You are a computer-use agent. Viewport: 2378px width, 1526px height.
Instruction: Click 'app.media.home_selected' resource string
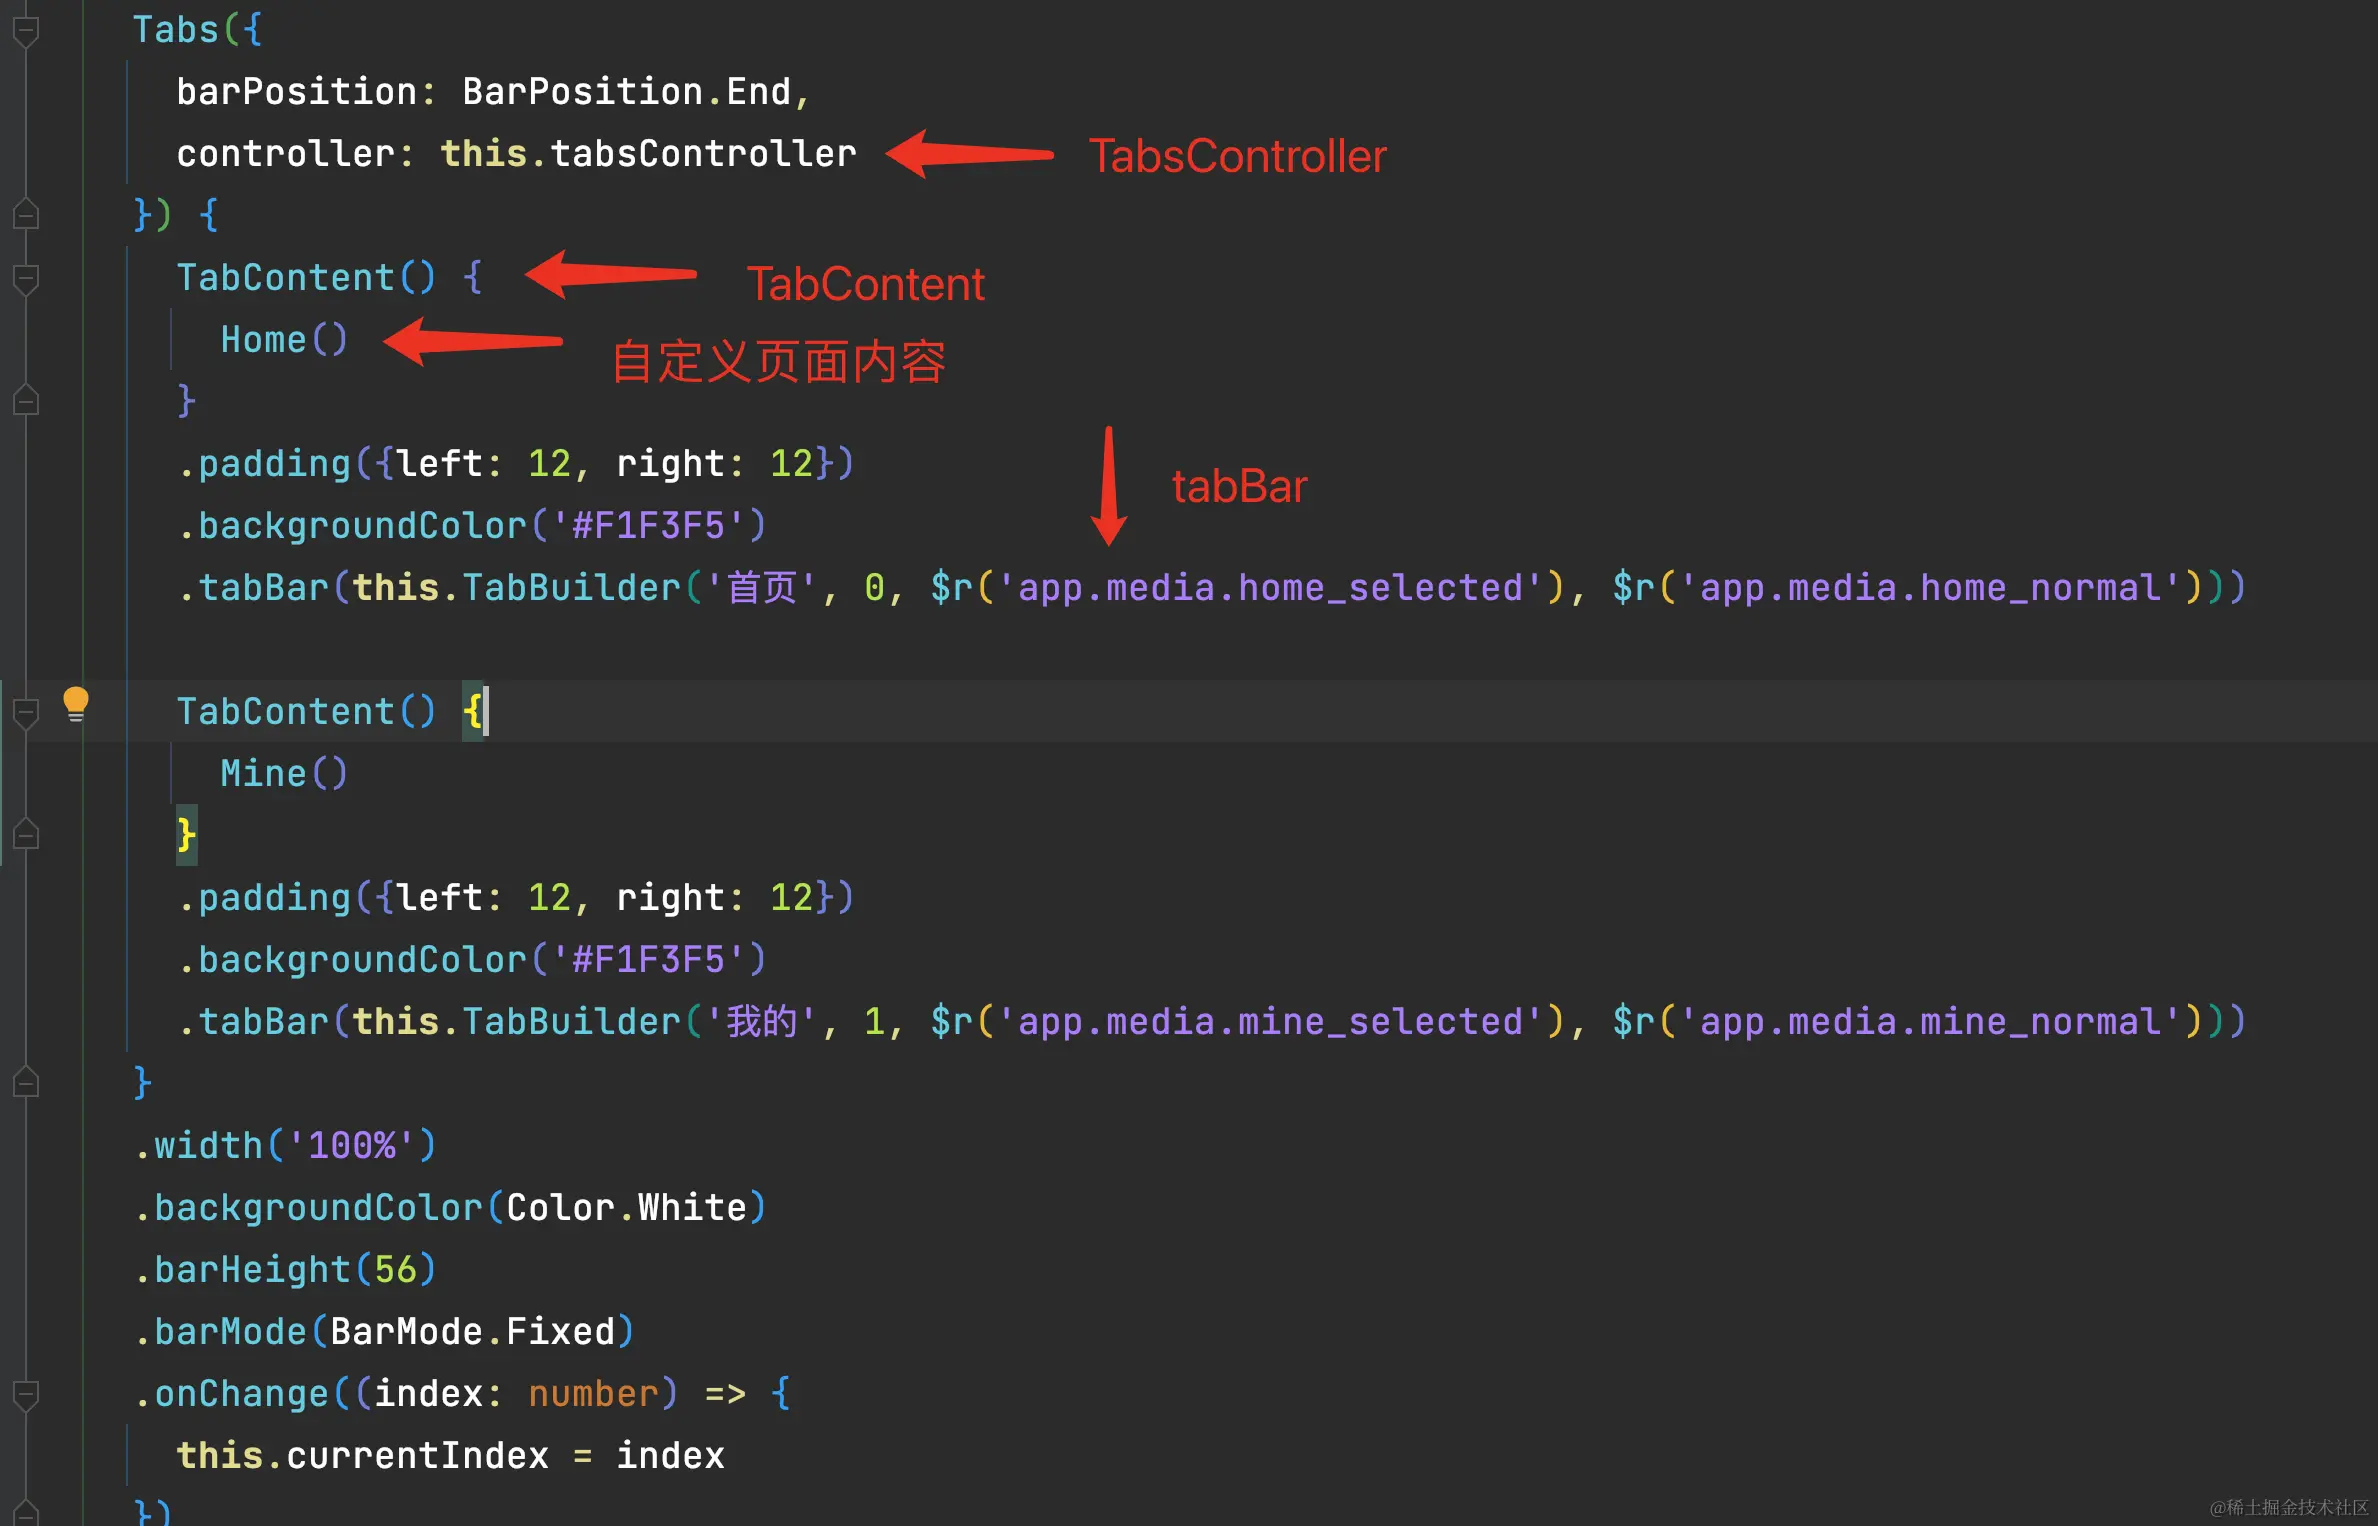click(x=1270, y=588)
